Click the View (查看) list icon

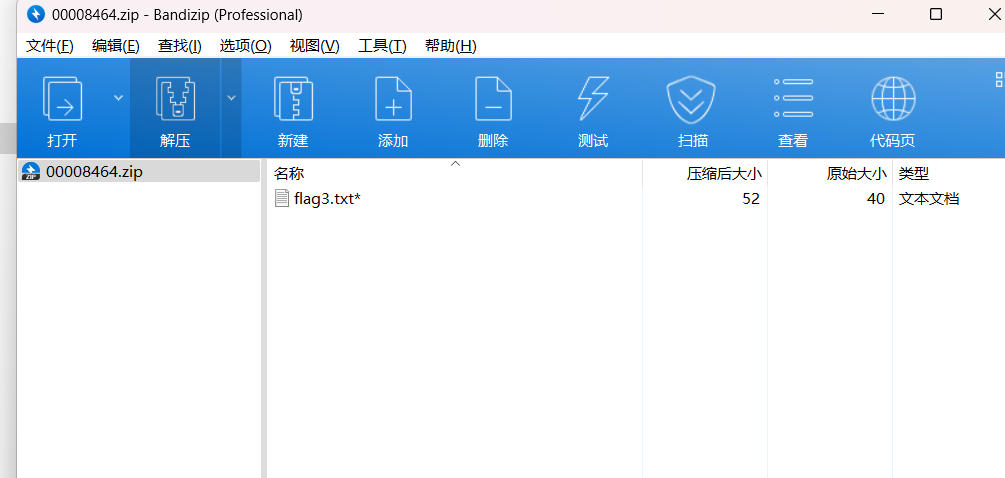793,99
